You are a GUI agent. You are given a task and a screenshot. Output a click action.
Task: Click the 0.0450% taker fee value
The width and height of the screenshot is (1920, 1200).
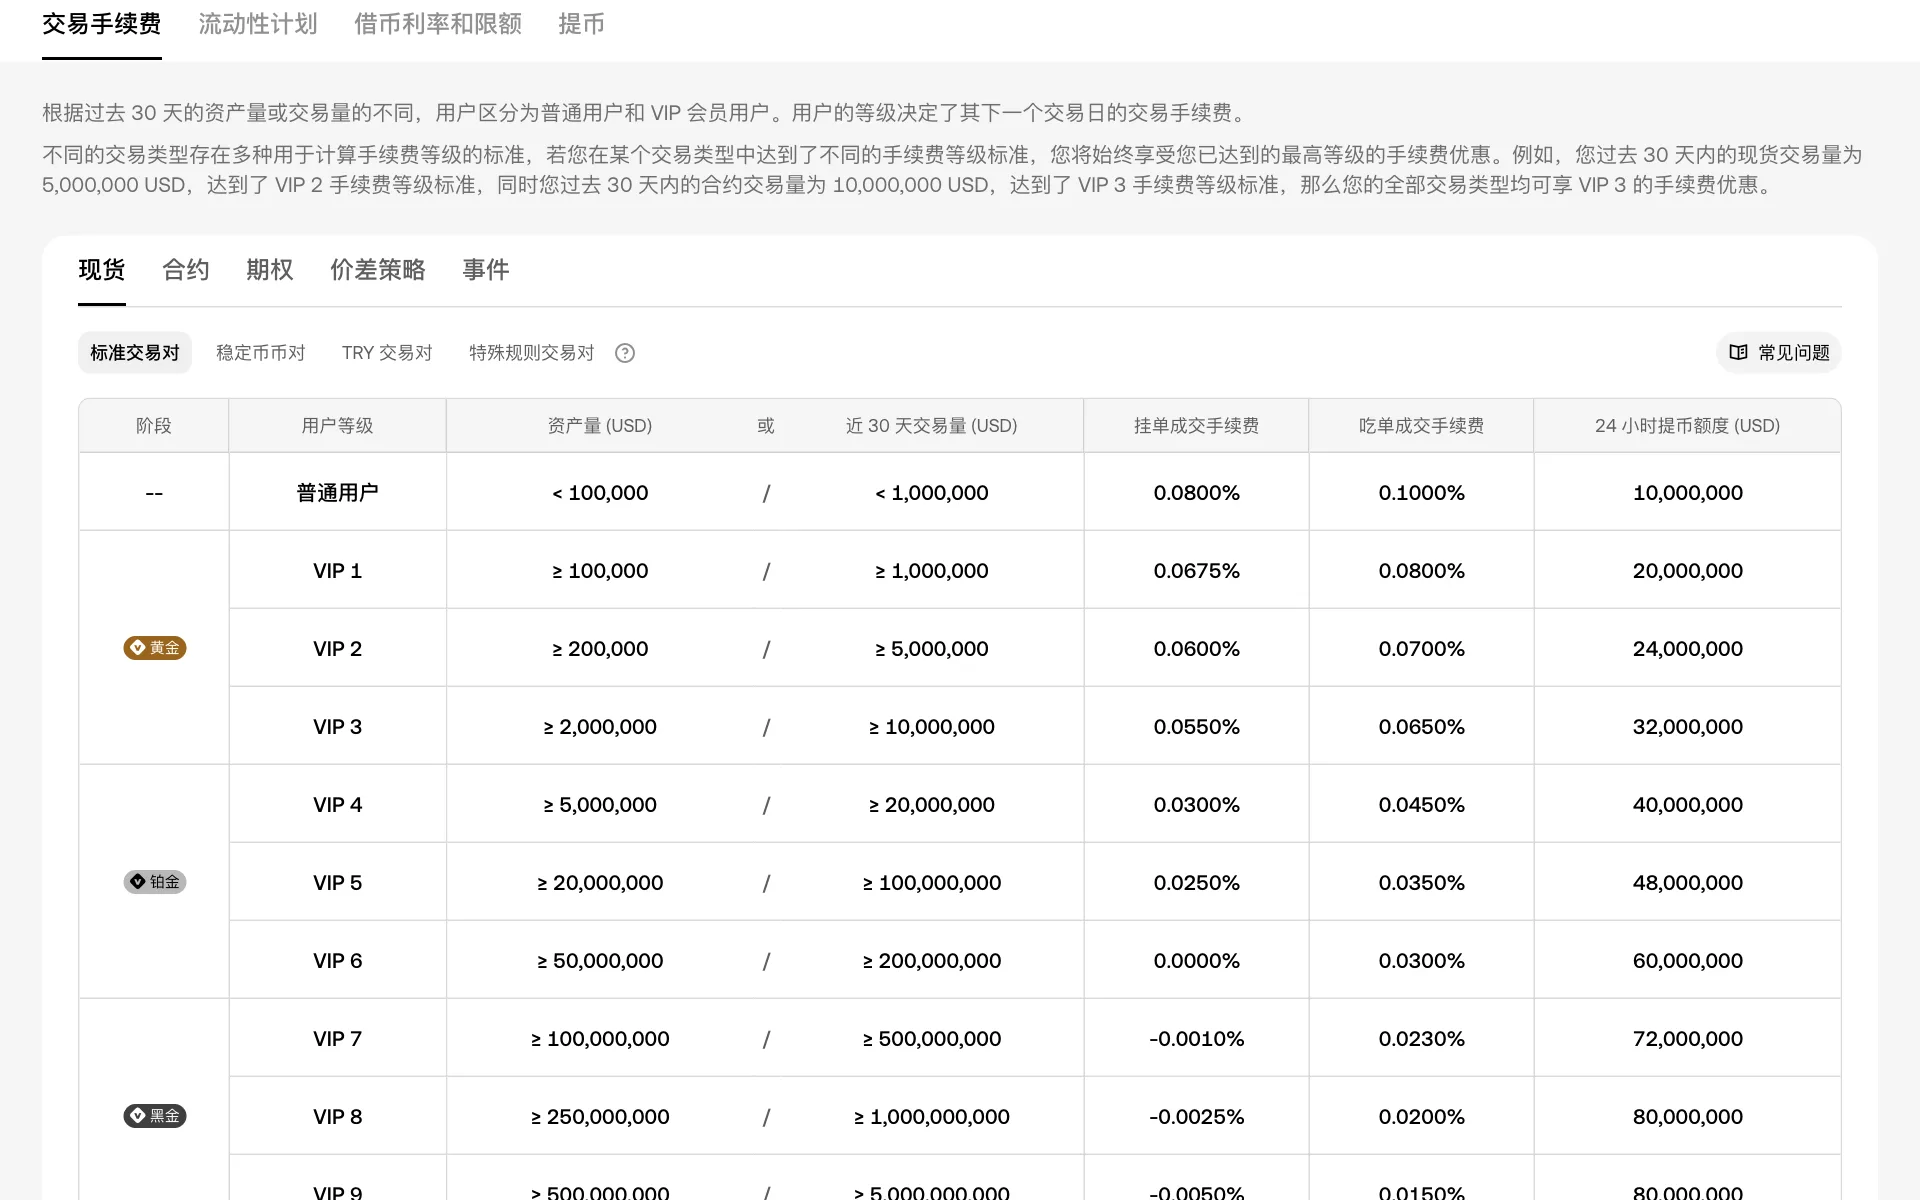(1421, 805)
